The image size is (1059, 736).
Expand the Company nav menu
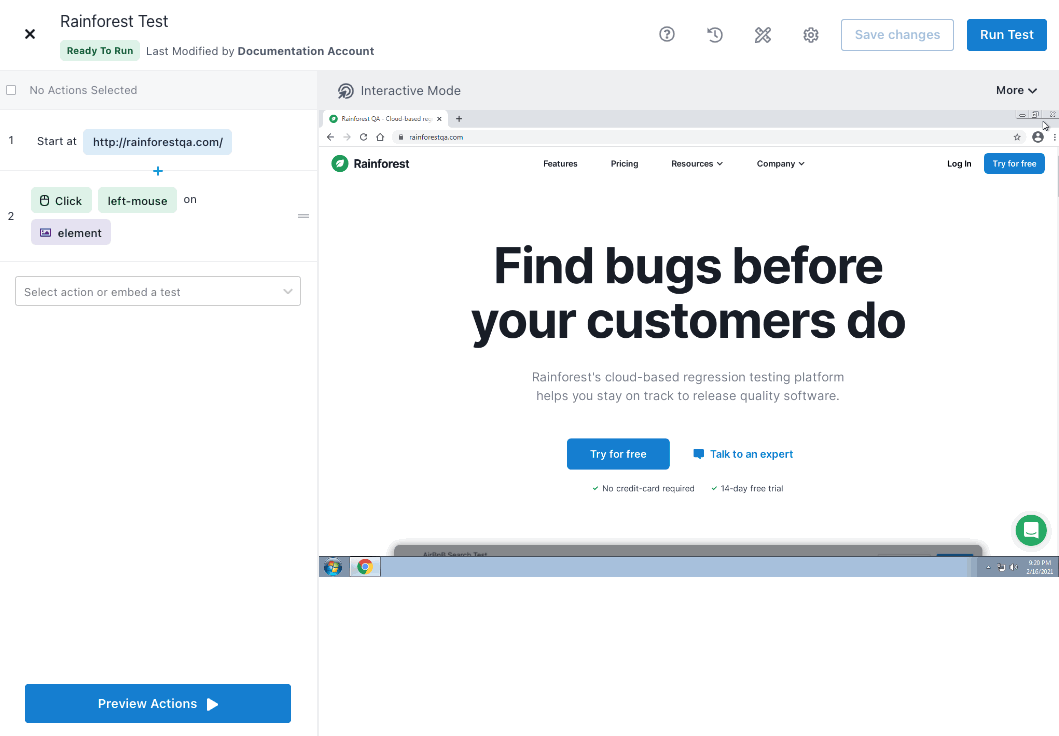780,163
